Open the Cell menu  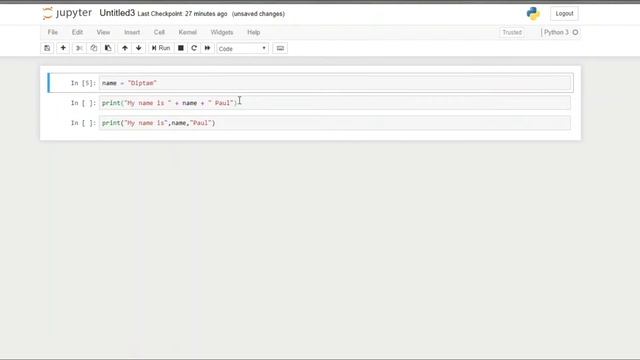click(x=159, y=32)
